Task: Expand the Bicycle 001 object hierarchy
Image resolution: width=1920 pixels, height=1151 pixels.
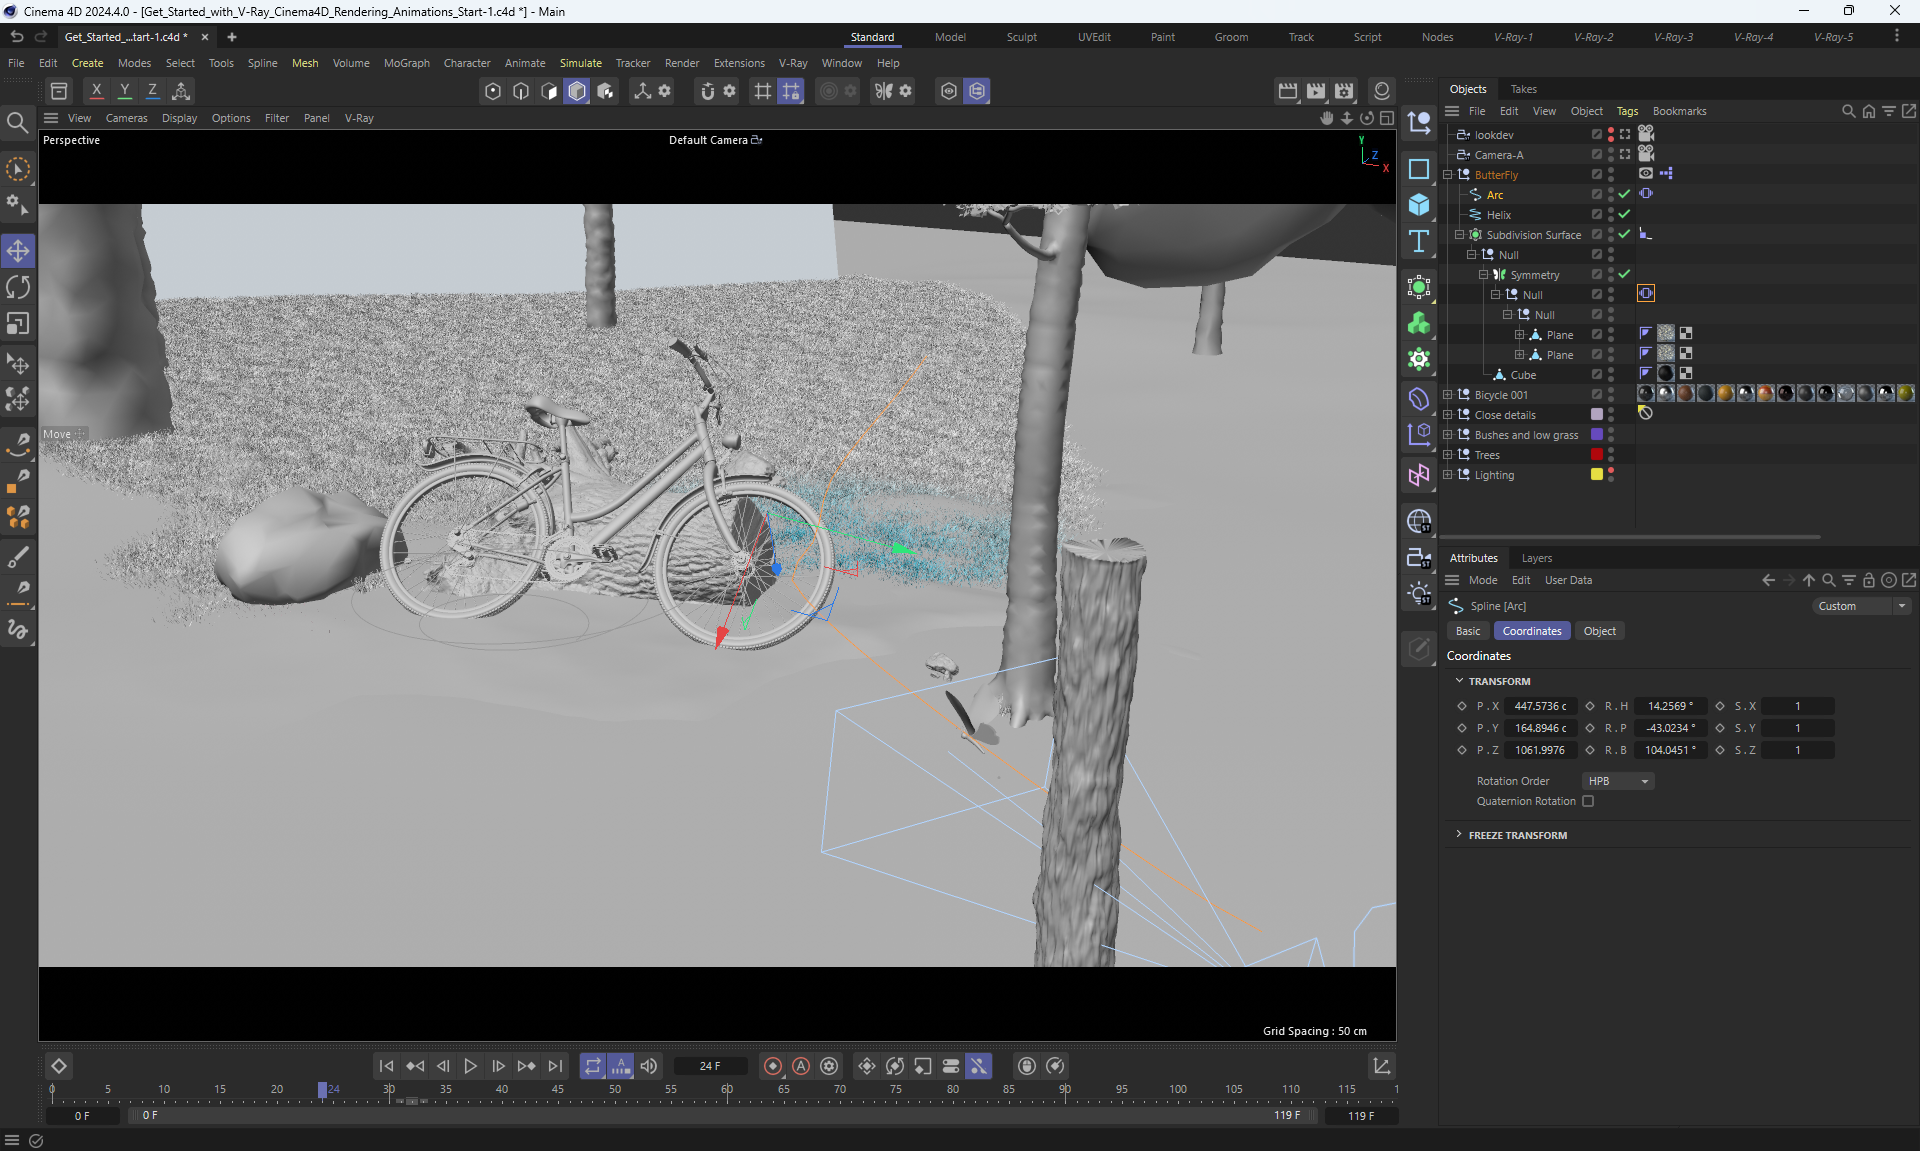Action: click(x=1448, y=395)
